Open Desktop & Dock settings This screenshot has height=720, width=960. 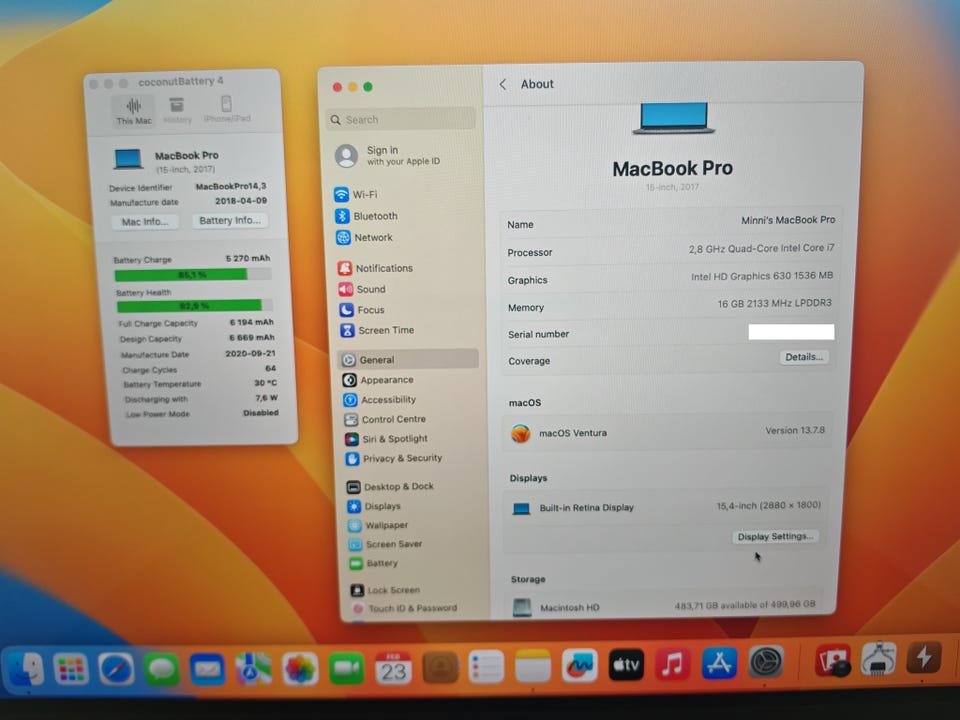pos(391,487)
